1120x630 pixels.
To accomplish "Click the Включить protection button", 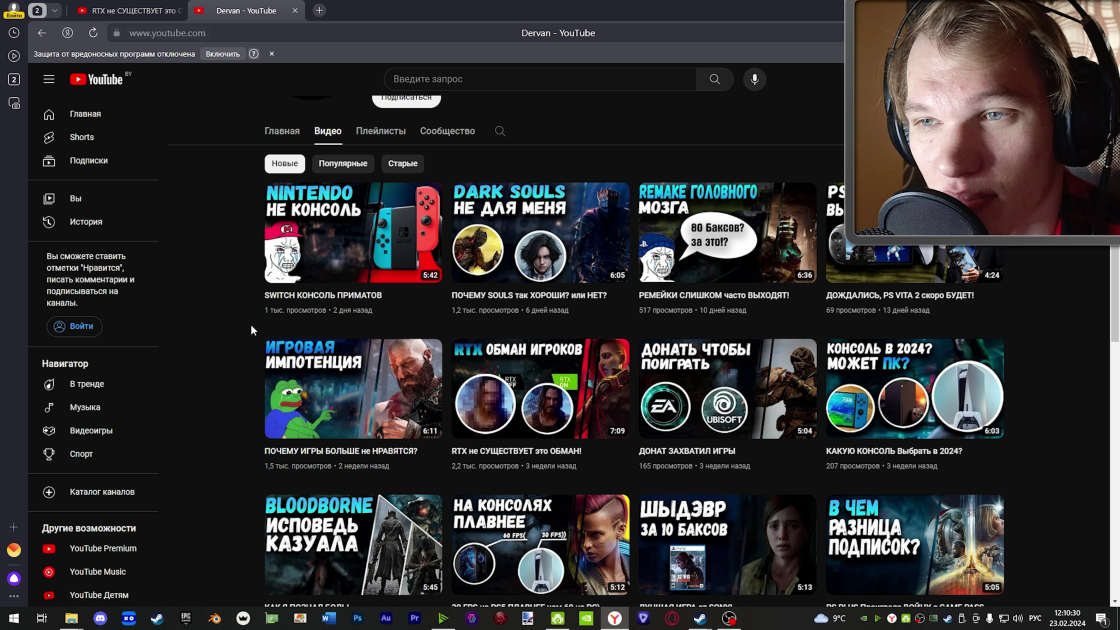I will 223,54.
